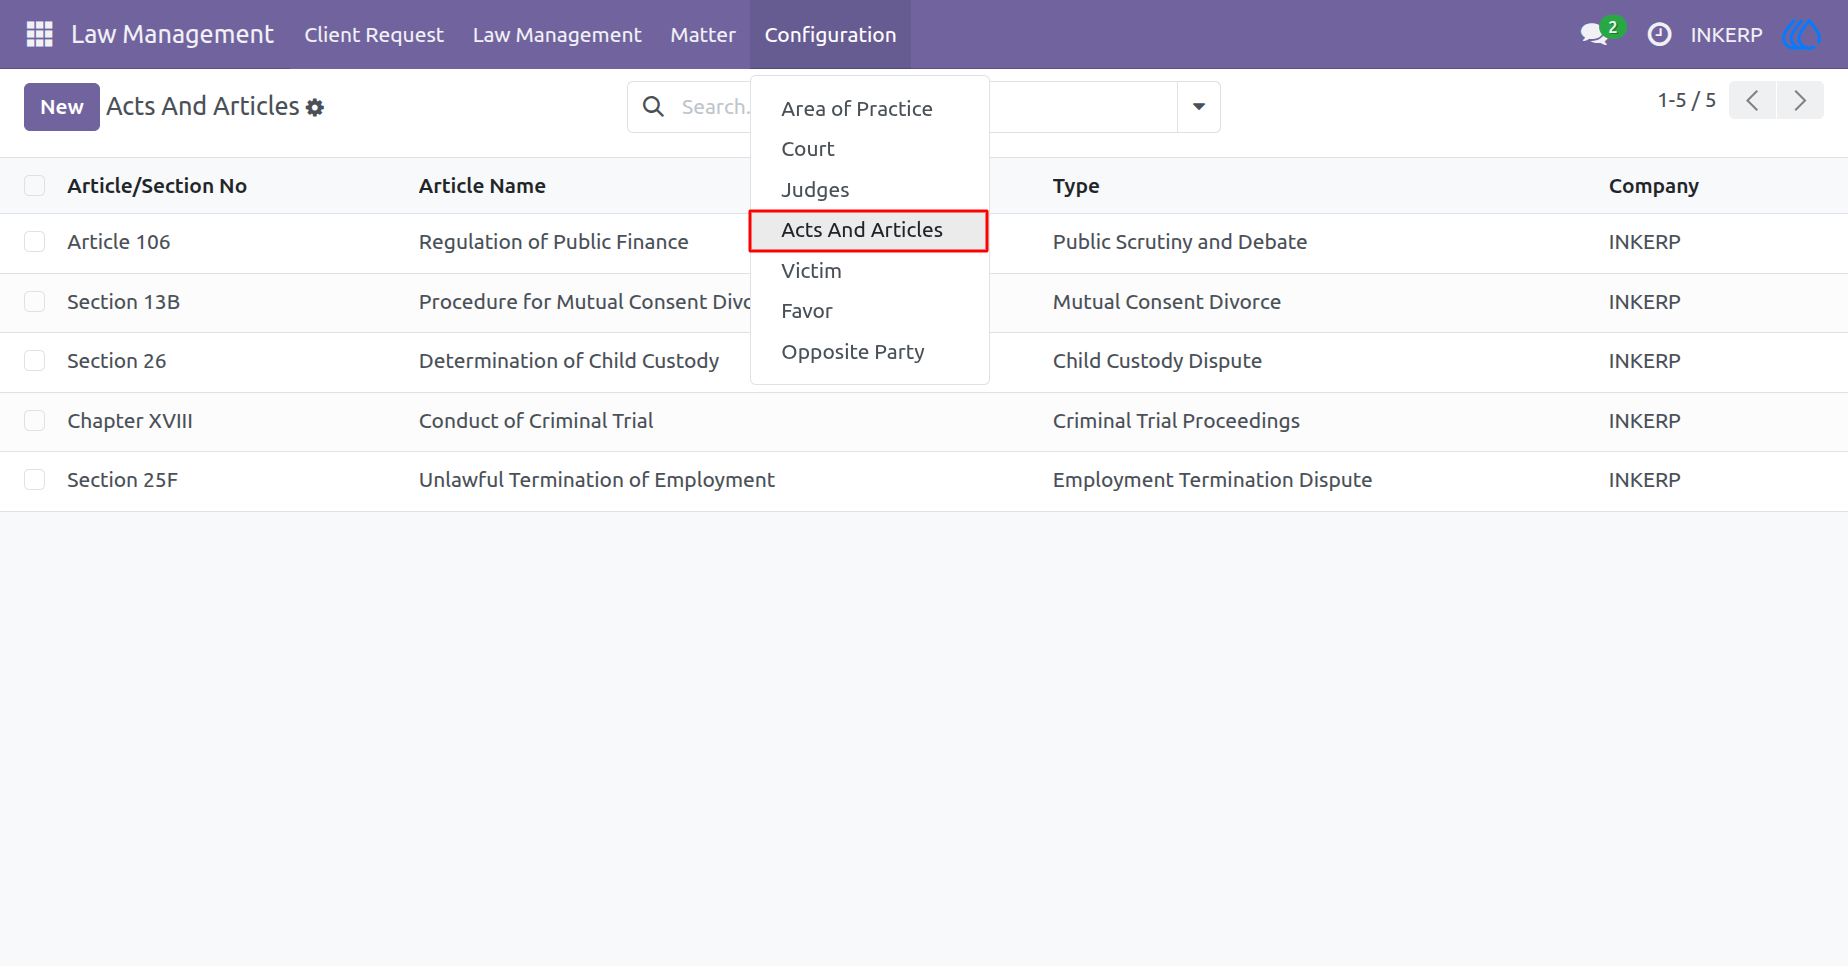Go to next page arrow
Screen dimensions: 1848x966
pos(1800,100)
